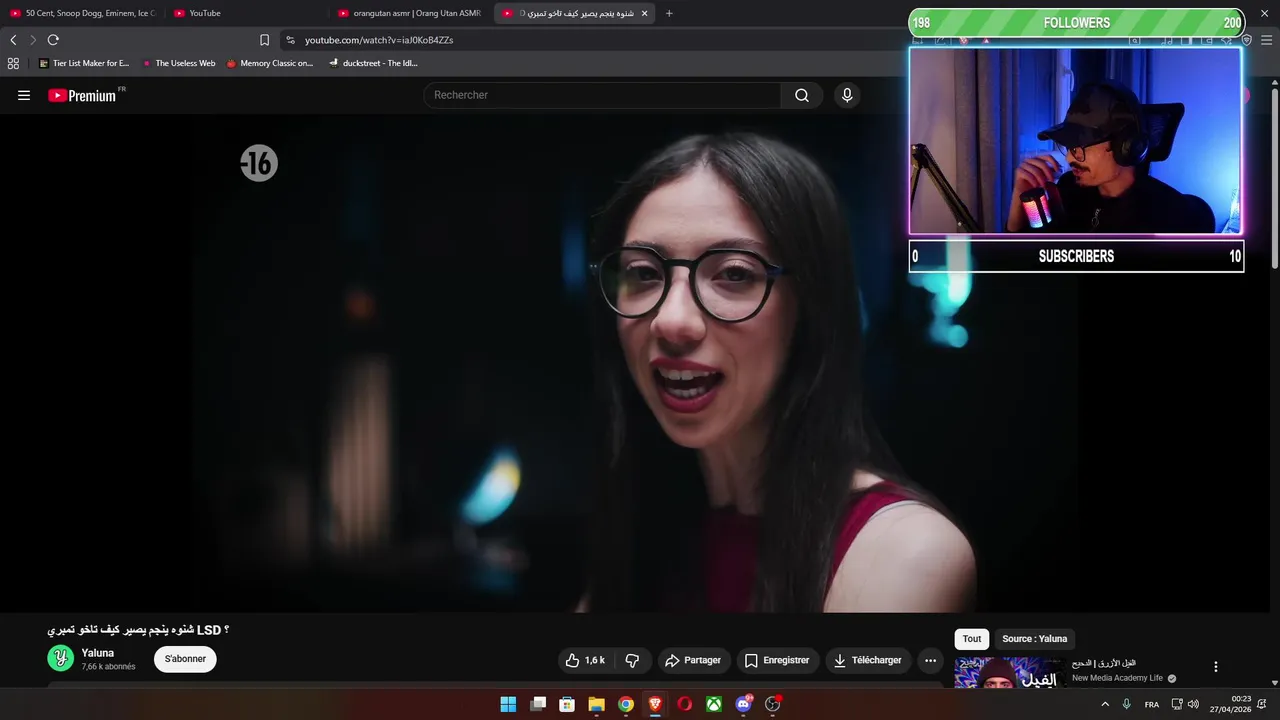Switch to Brave in the taskbar
1280x720 pixels.
pos(655,704)
